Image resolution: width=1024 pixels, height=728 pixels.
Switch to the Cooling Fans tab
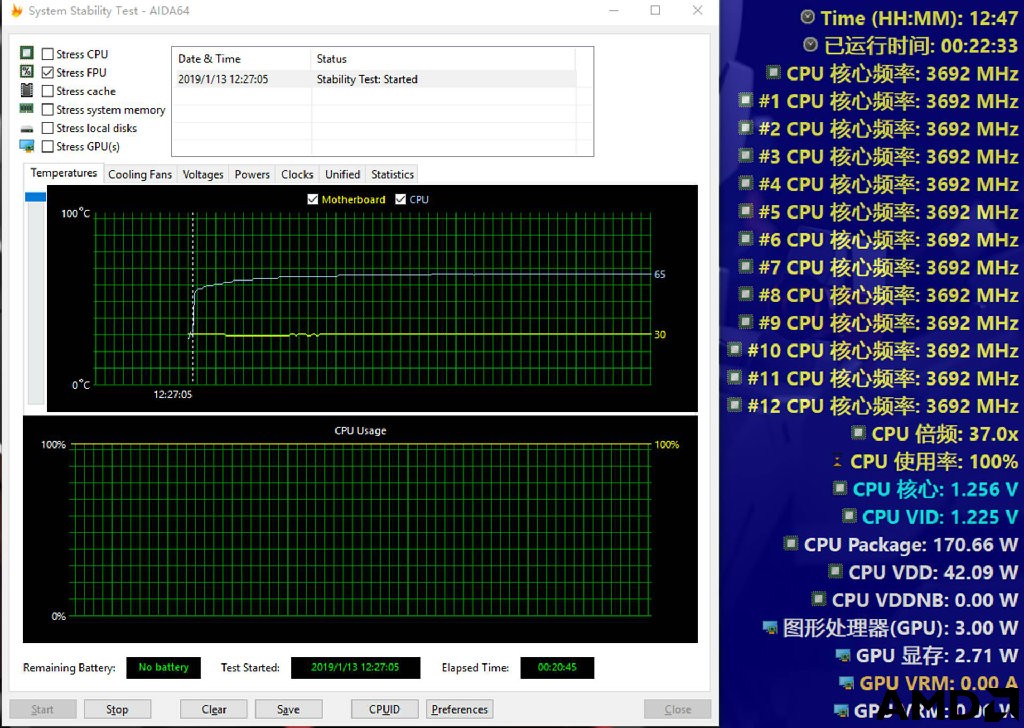140,174
